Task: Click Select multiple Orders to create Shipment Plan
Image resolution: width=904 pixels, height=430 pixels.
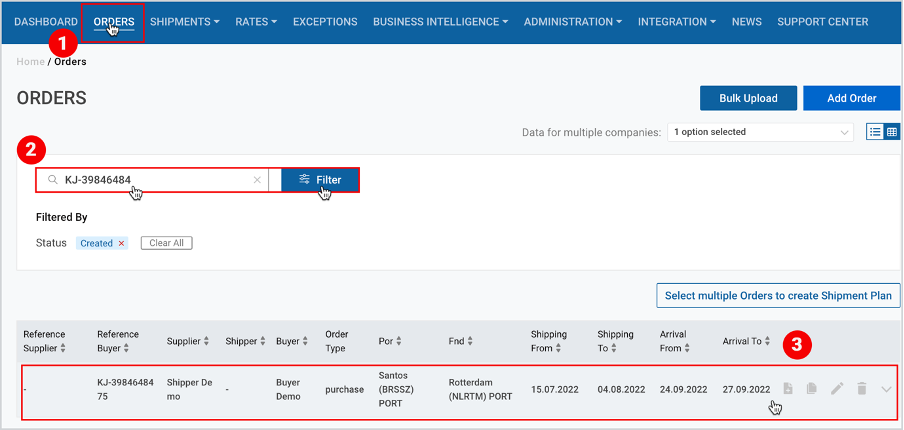Action: [x=778, y=296]
